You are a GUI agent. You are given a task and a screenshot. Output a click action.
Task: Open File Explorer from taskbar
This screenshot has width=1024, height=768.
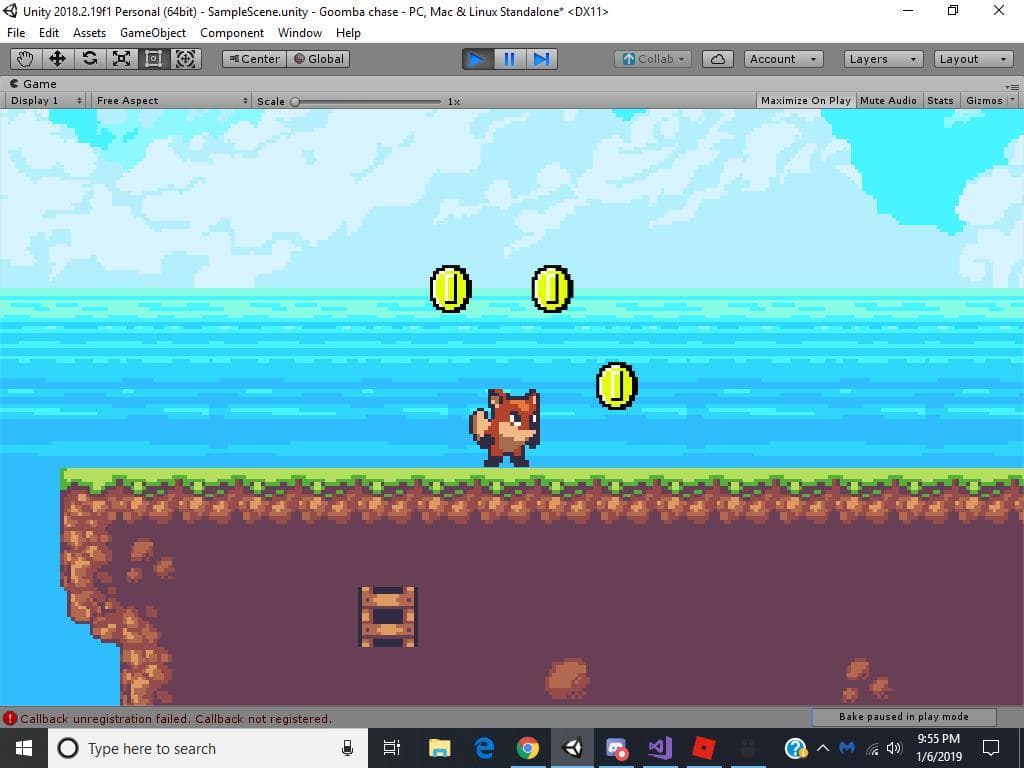(440, 748)
